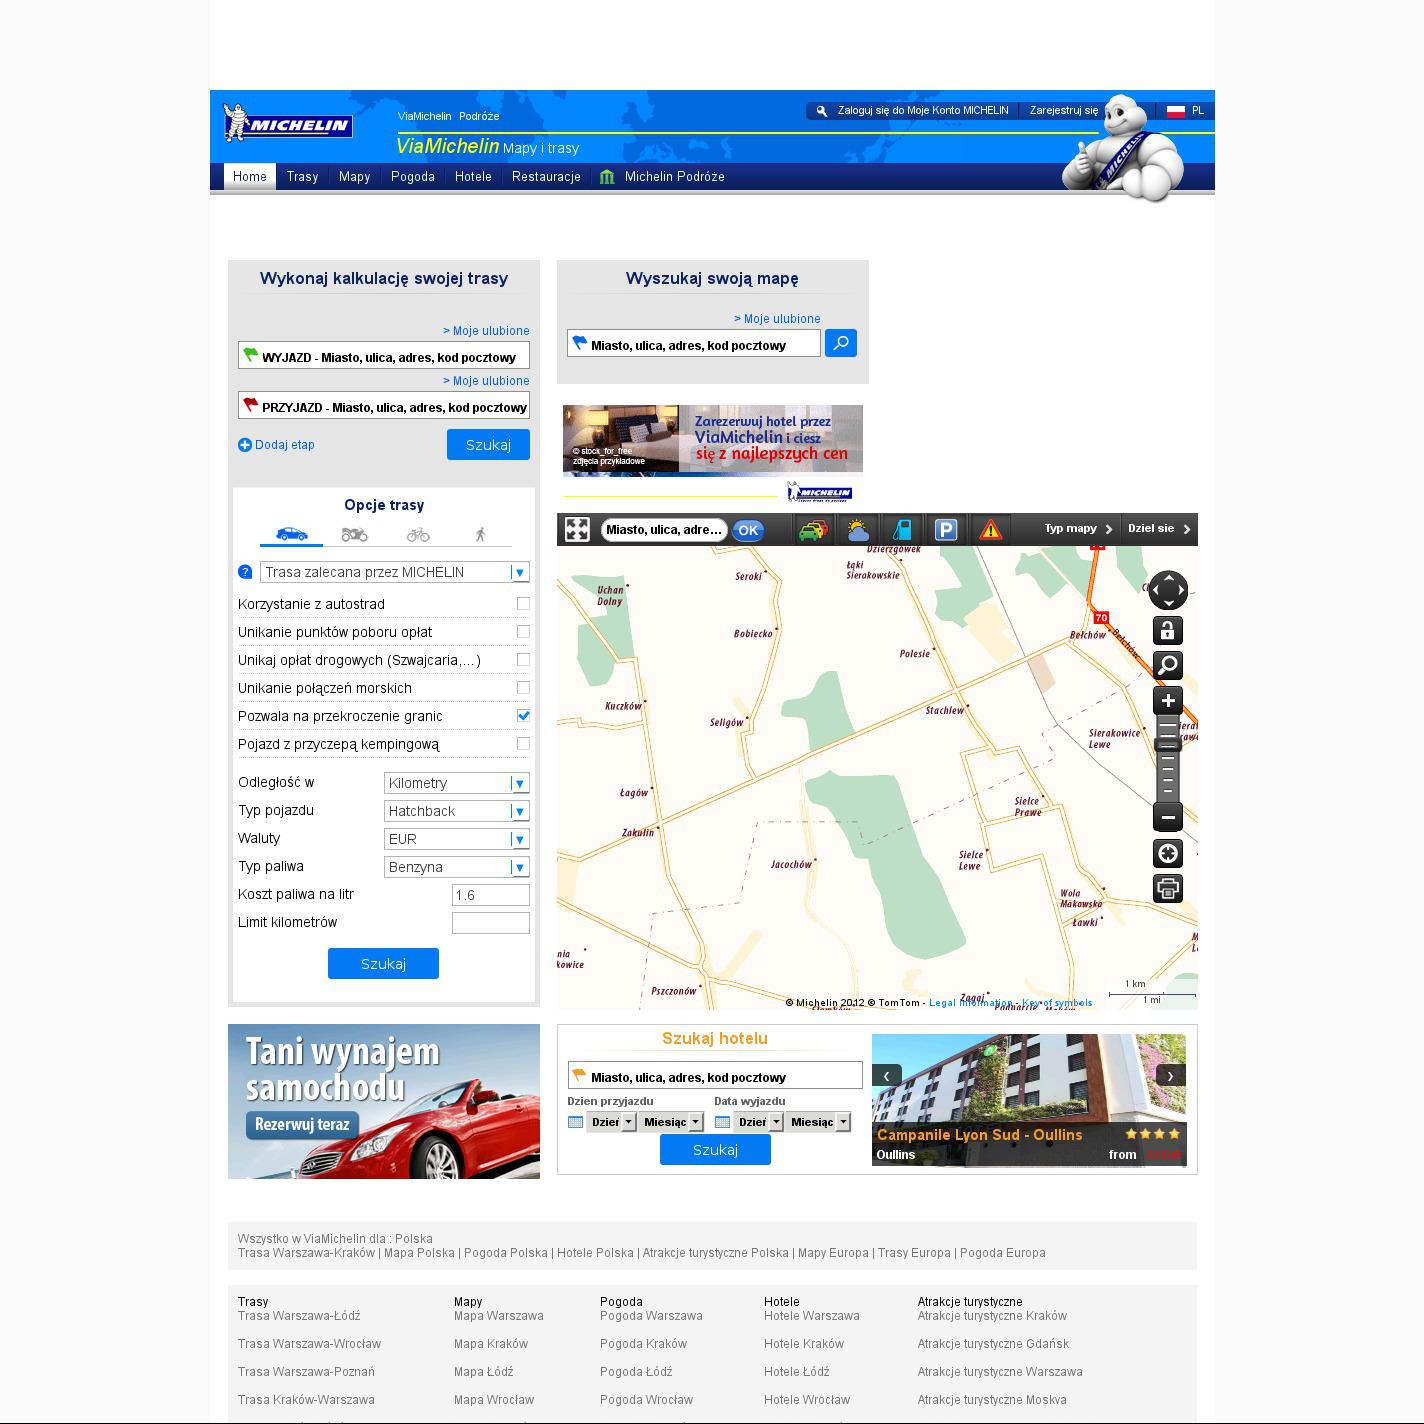Viewport: 1424px width, 1424px height.
Task: Click the traffic cars icon in map toolbar
Action: point(812,530)
